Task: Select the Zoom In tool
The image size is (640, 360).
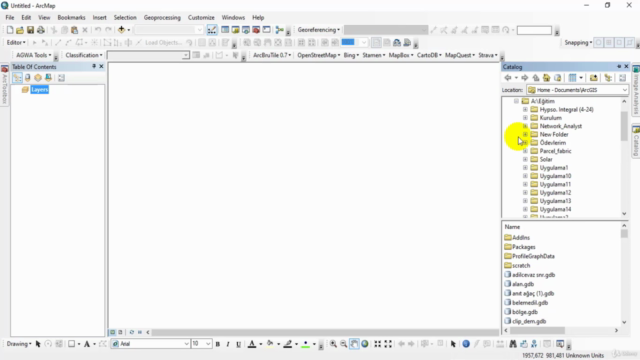Action: coord(333,344)
